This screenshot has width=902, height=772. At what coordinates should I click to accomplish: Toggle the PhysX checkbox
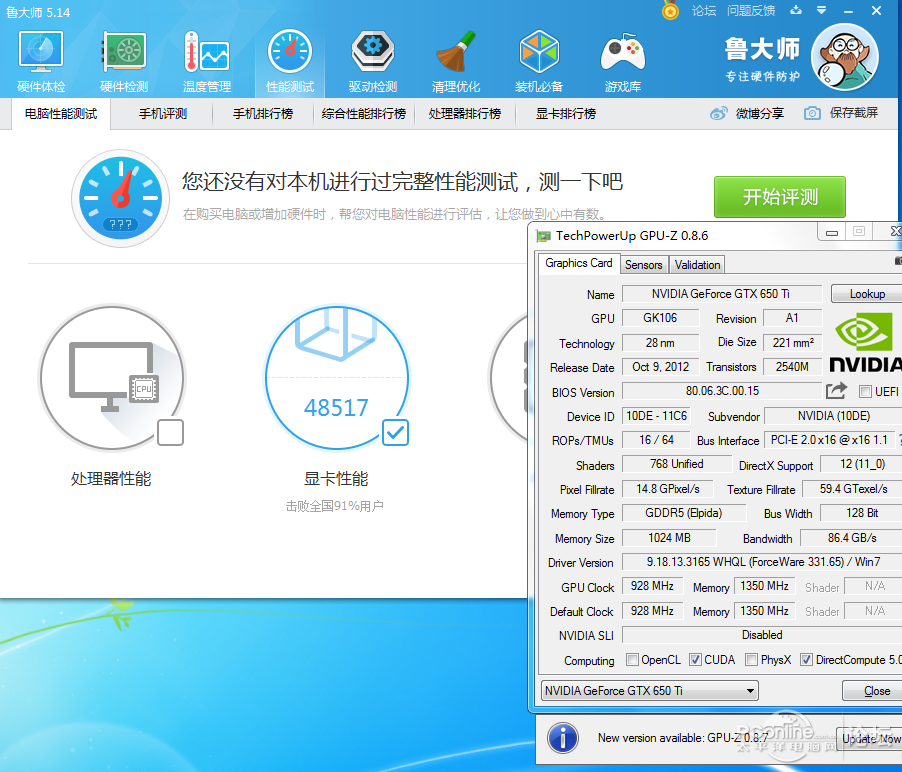pyautogui.click(x=751, y=659)
